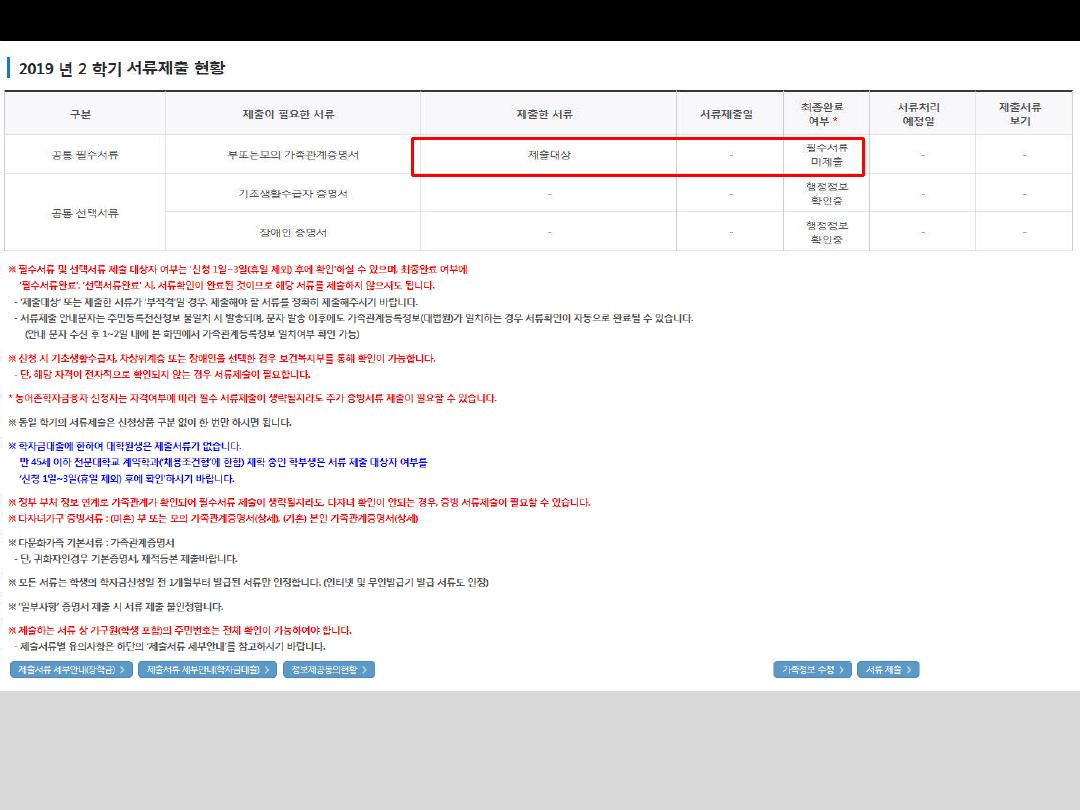Click the 정보제공동의현황 button
The image size is (1080, 810).
[x=329, y=669]
